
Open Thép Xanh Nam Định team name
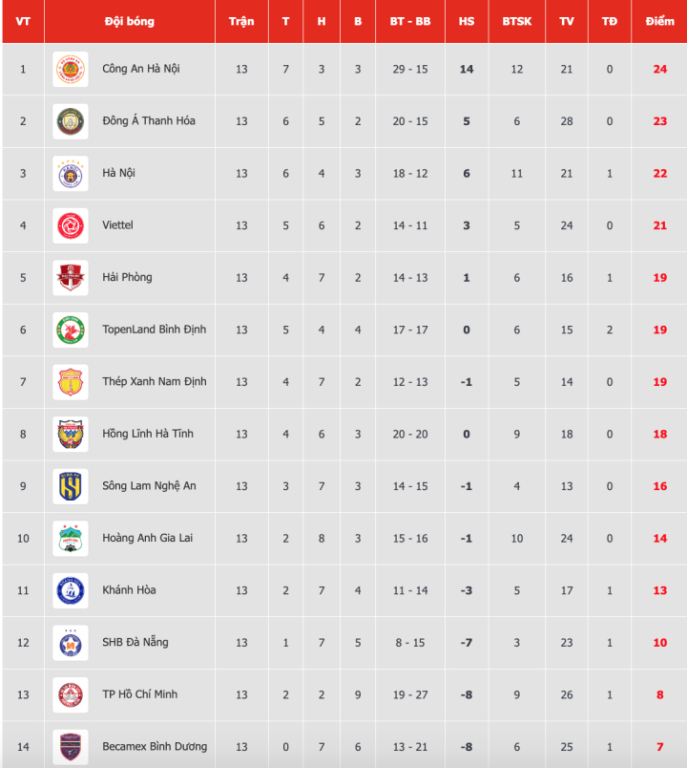(154, 381)
